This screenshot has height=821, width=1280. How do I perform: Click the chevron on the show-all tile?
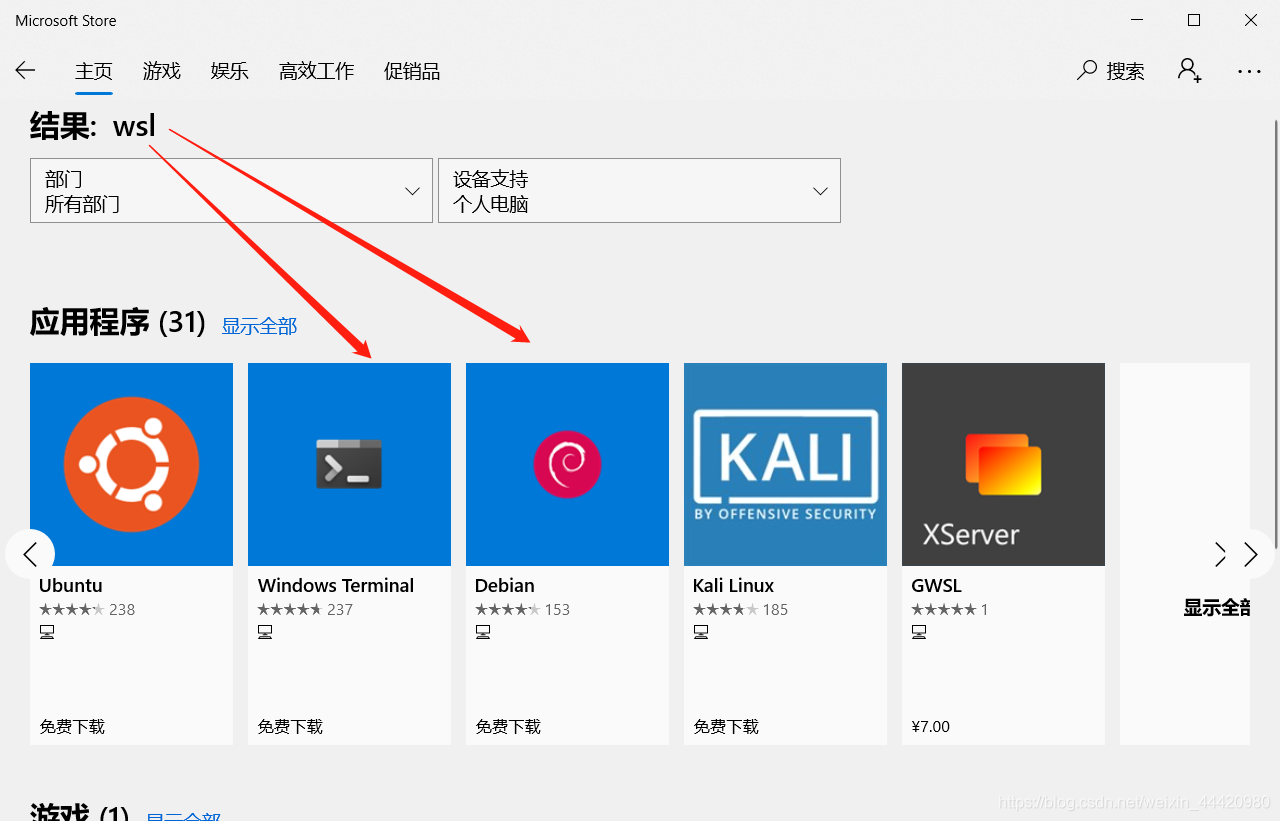point(1220,554)
